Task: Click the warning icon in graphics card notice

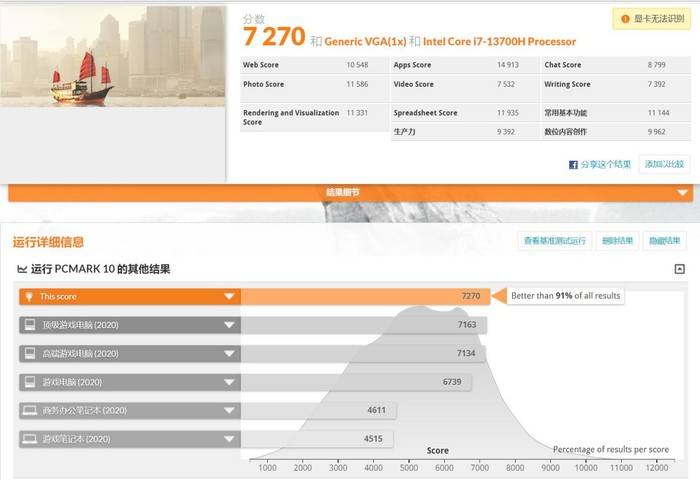Action: (625, 19)
